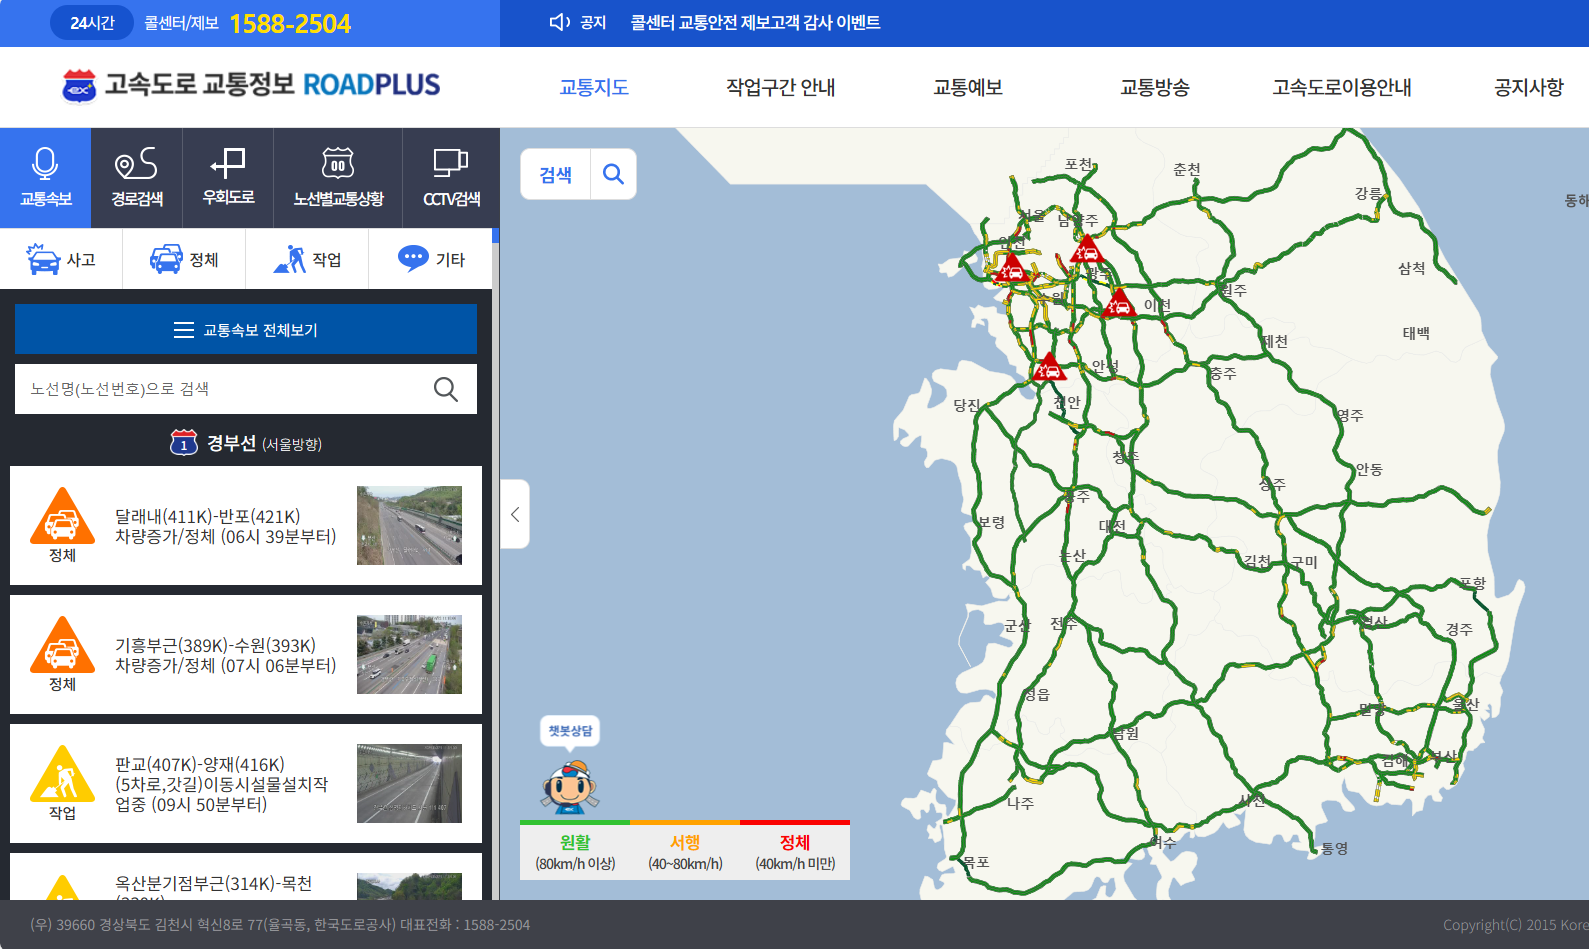Filter traffic news by 정체 congestion

184,259
